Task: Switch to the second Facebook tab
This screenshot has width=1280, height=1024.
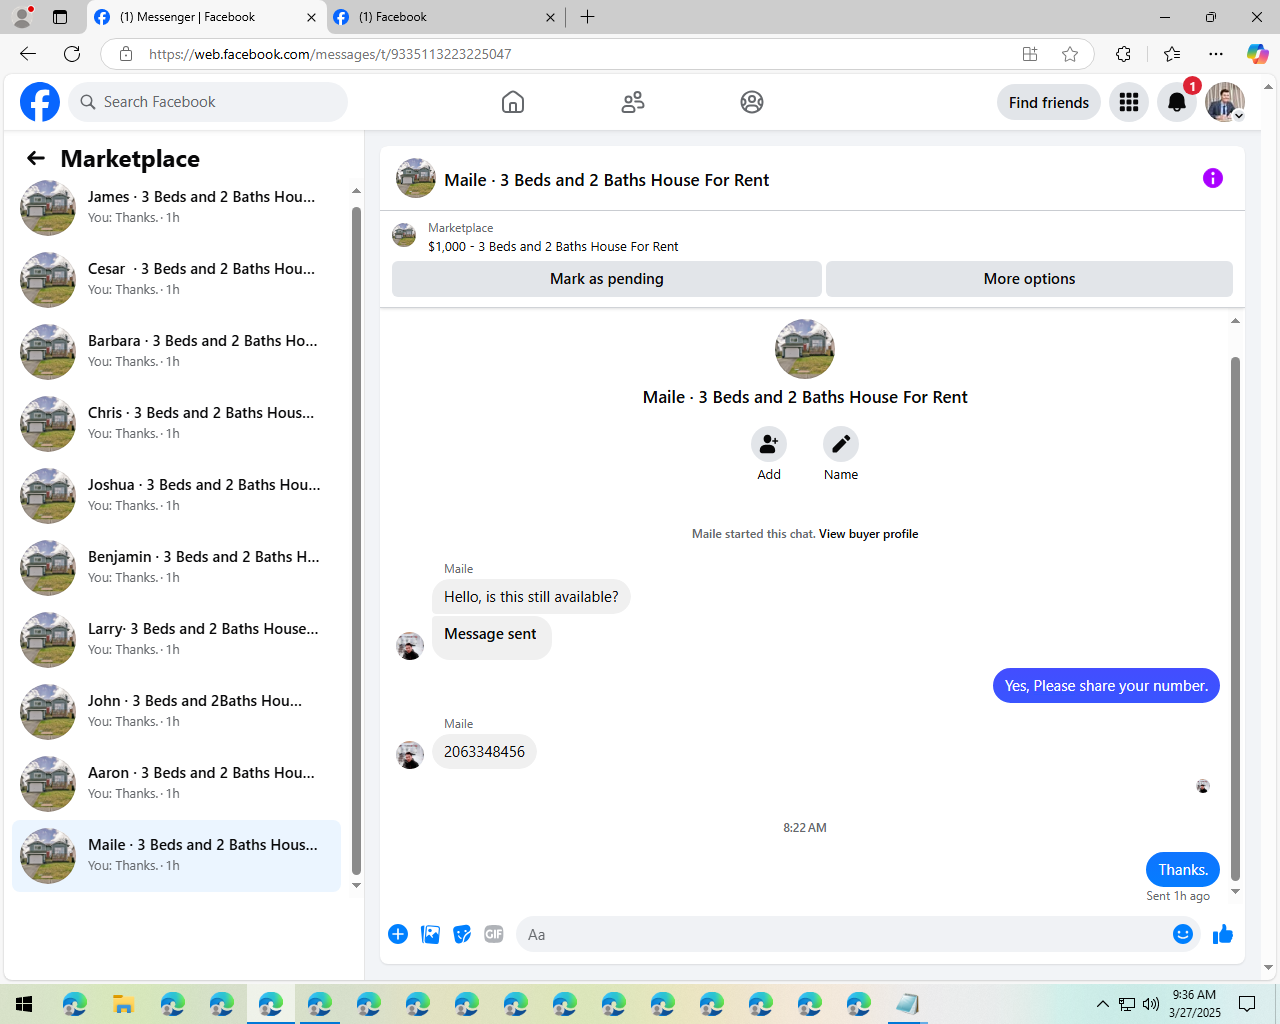Action: tap(445, 17)
